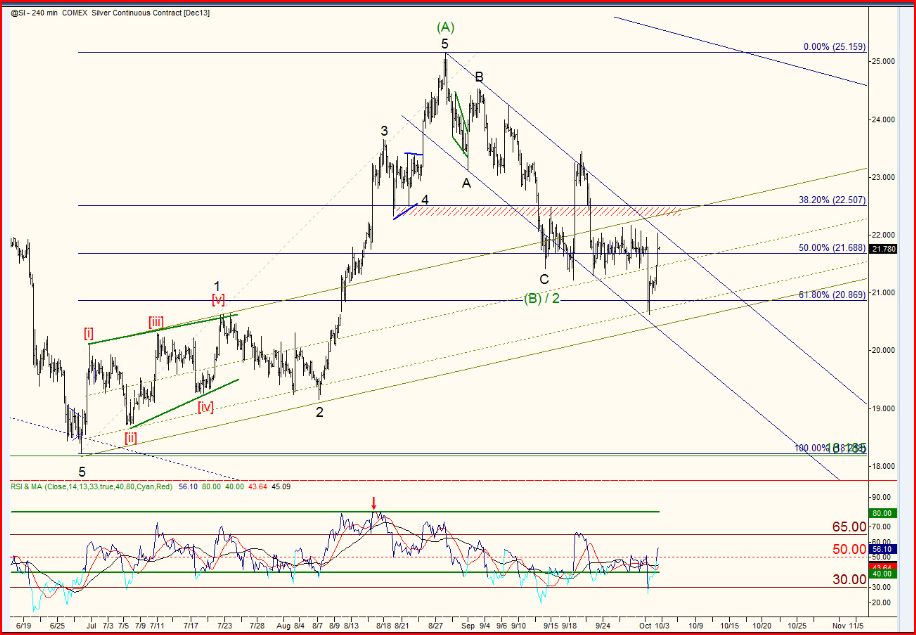Click the 65.00 RSI level label
This screenshot has width=916, height=635.
848,526
